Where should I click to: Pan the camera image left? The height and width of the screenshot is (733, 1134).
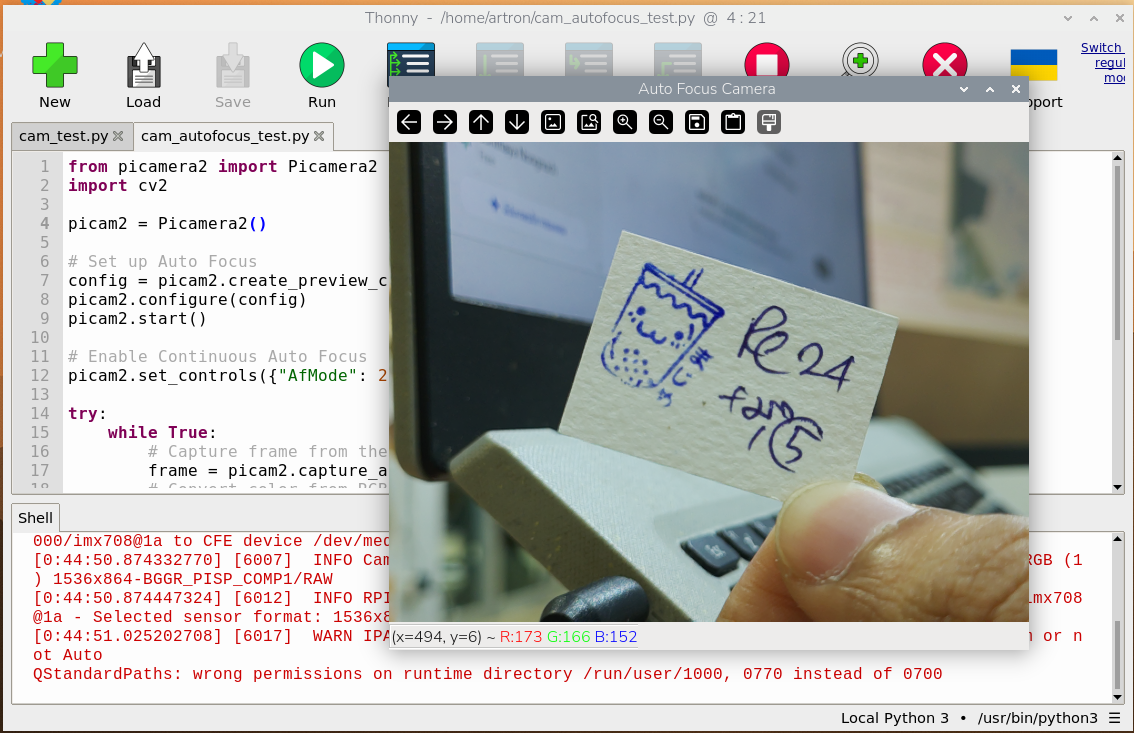click(409, 122)
